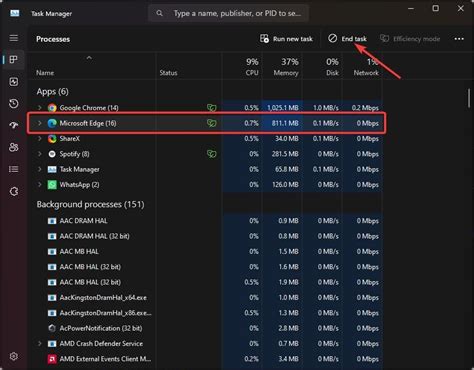
Task: Select the AacKingstonDramHal_x64.exe row
Action: 206,297
